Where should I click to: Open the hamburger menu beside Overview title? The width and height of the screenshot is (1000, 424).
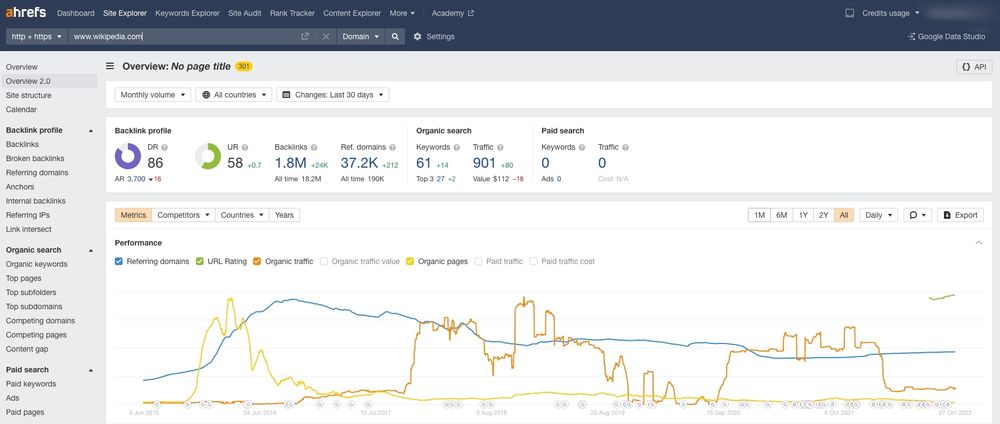point(110,66)
